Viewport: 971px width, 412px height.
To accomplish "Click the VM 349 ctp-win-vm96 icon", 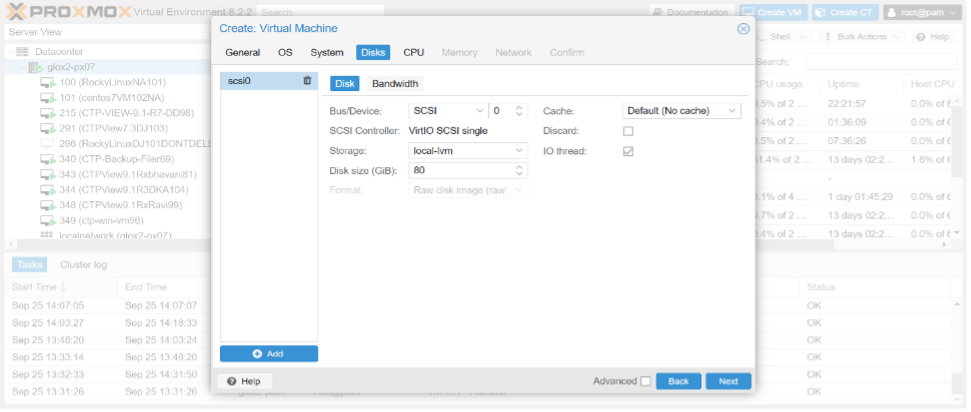I will [48, 221].
